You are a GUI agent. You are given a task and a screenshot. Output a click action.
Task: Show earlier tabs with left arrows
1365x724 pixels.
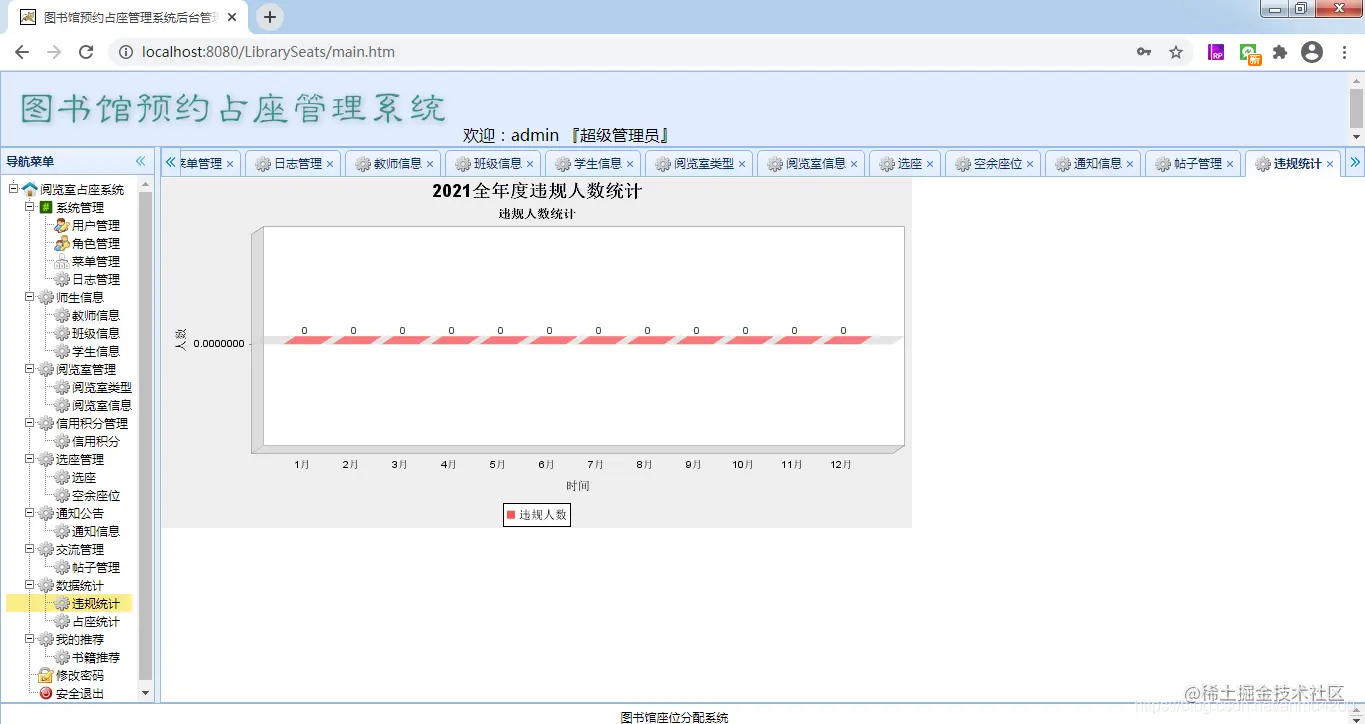click(170, 162)
